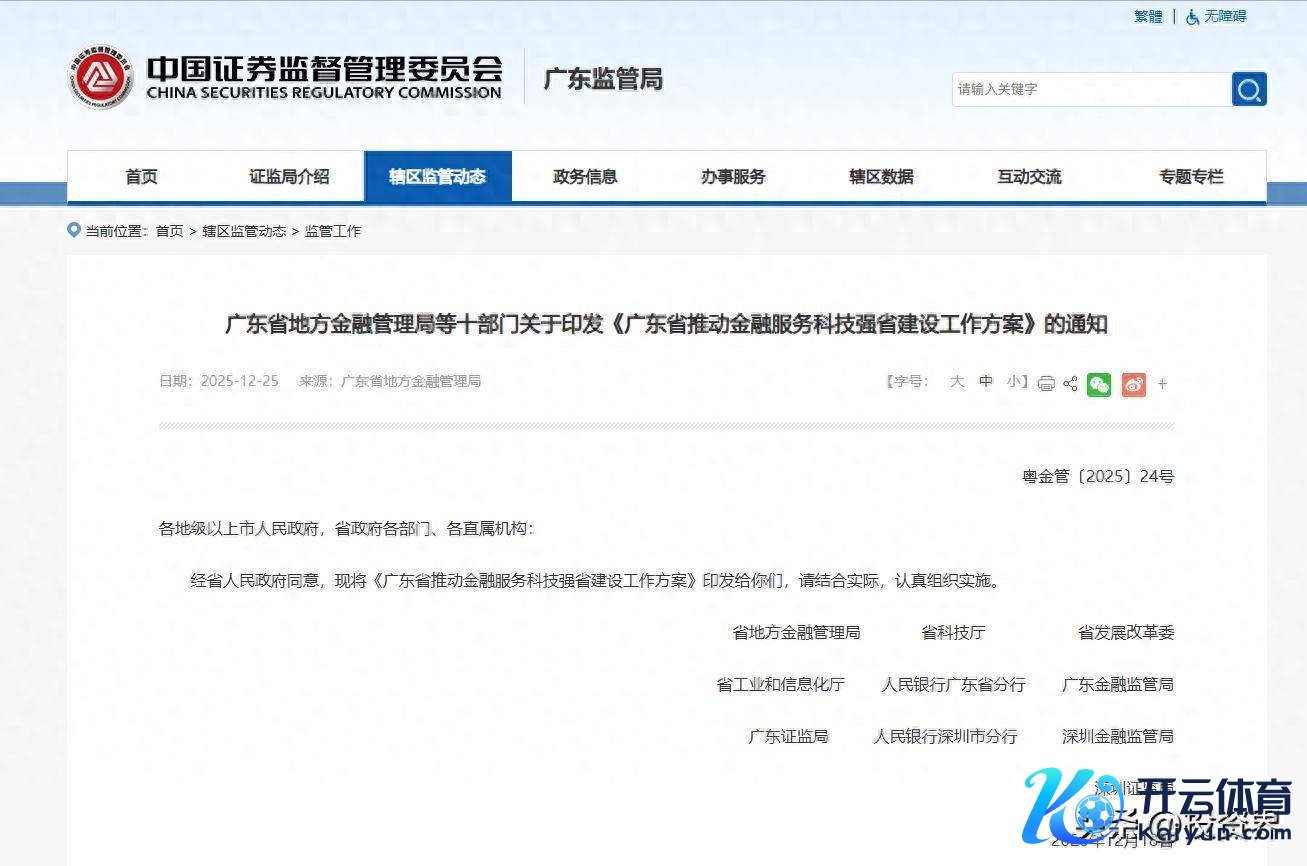
Task: Set font size to 中 (medium)
Action: (986, 381)
